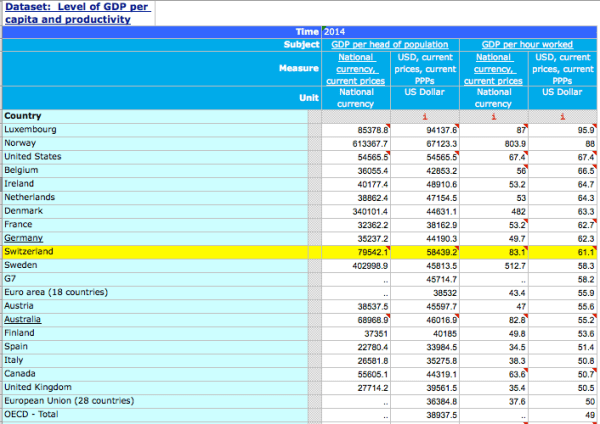
Task: Click info icon under GDP per head national currency column
Action: pyautogui.click(x=356, y=116)
